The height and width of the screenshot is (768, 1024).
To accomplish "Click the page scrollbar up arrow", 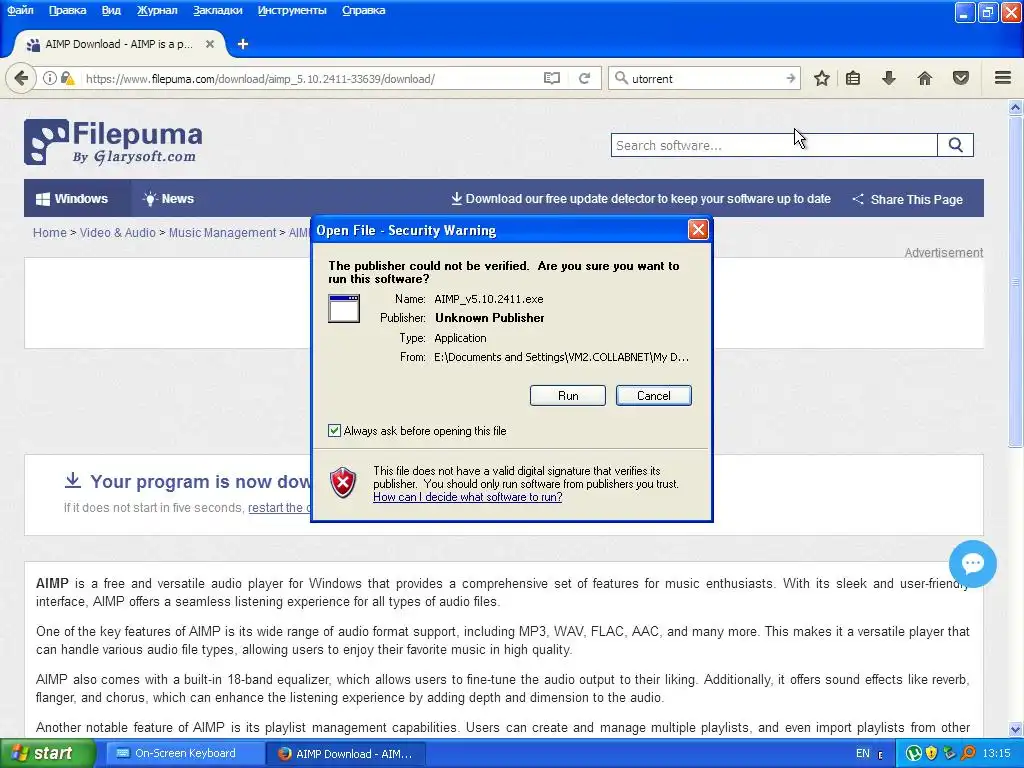I will [x=1015, y=108].
